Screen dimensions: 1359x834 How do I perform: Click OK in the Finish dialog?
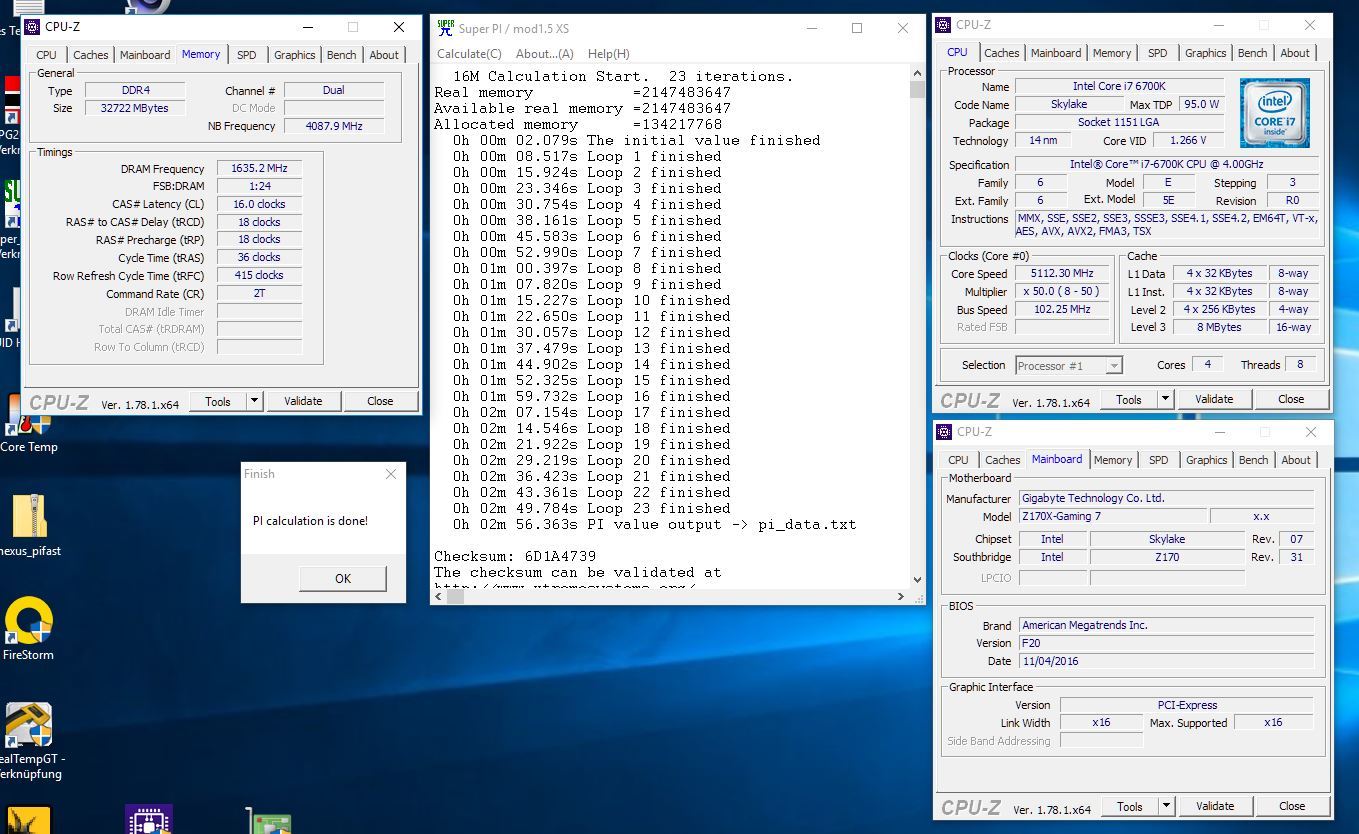343,578
